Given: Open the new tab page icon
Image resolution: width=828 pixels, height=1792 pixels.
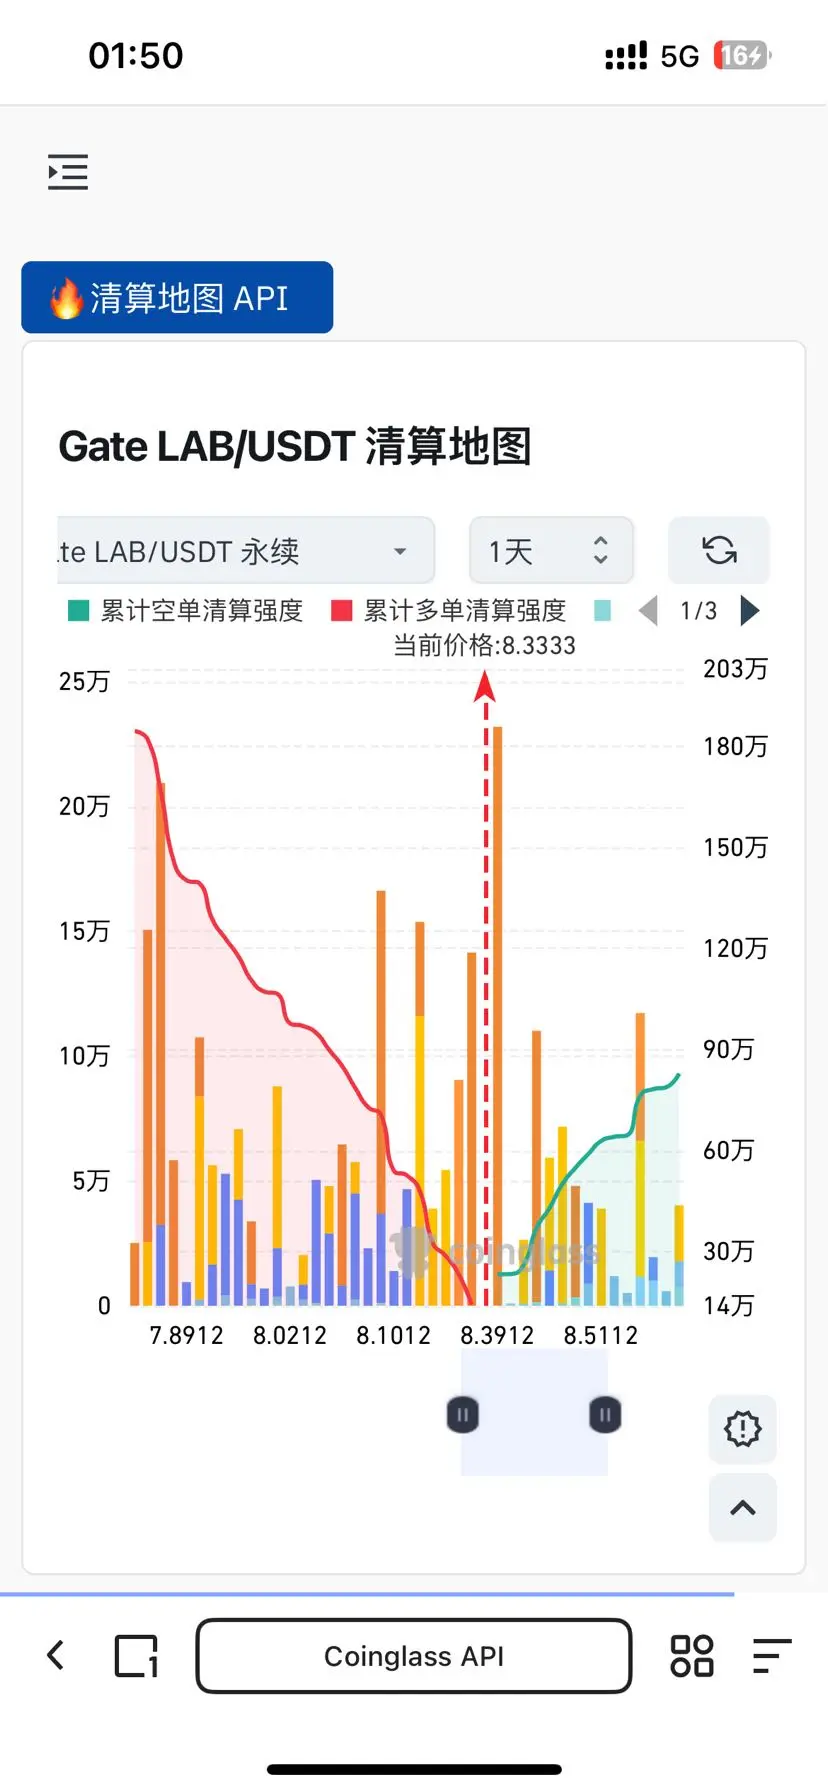Looking at the screenshot, I should pyautogui.click(x=137, y=1656).
